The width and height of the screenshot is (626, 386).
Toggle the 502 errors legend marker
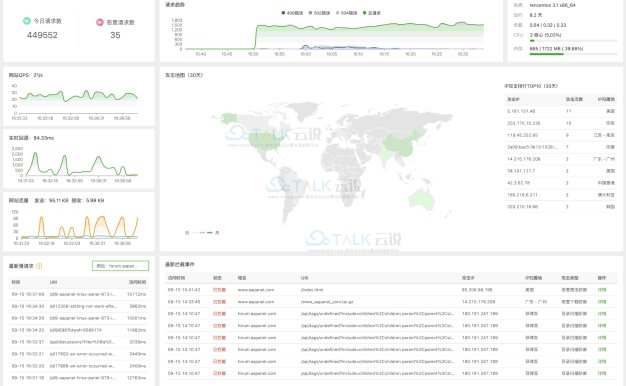tap(310, 13)
